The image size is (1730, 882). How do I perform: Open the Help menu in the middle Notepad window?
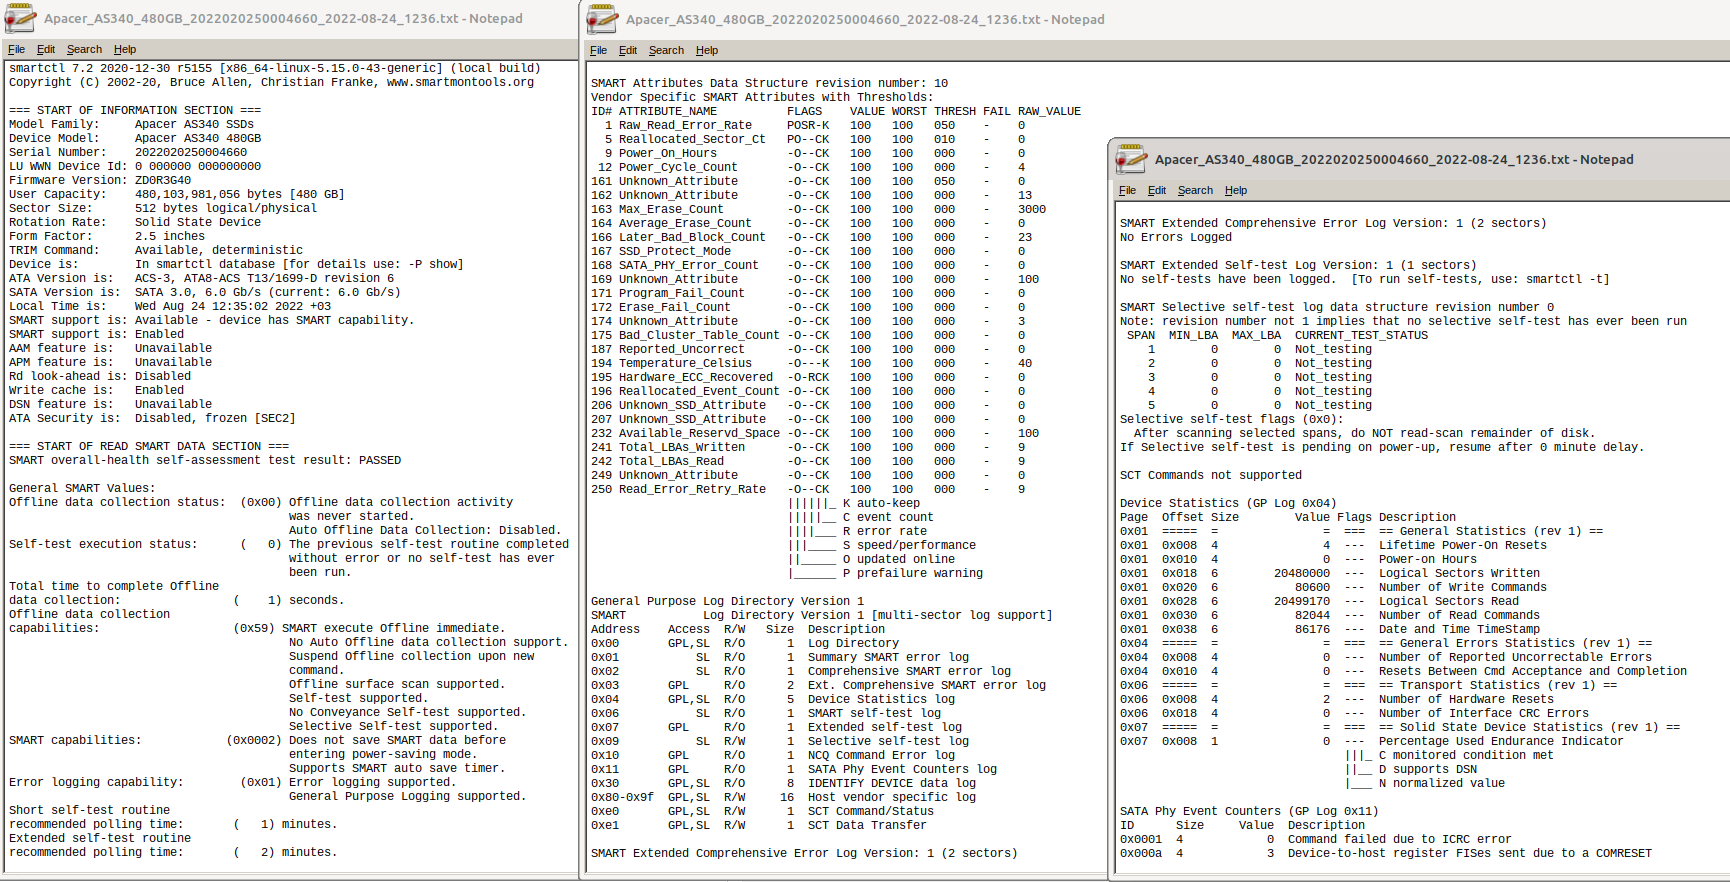click(x=707, y=50)
